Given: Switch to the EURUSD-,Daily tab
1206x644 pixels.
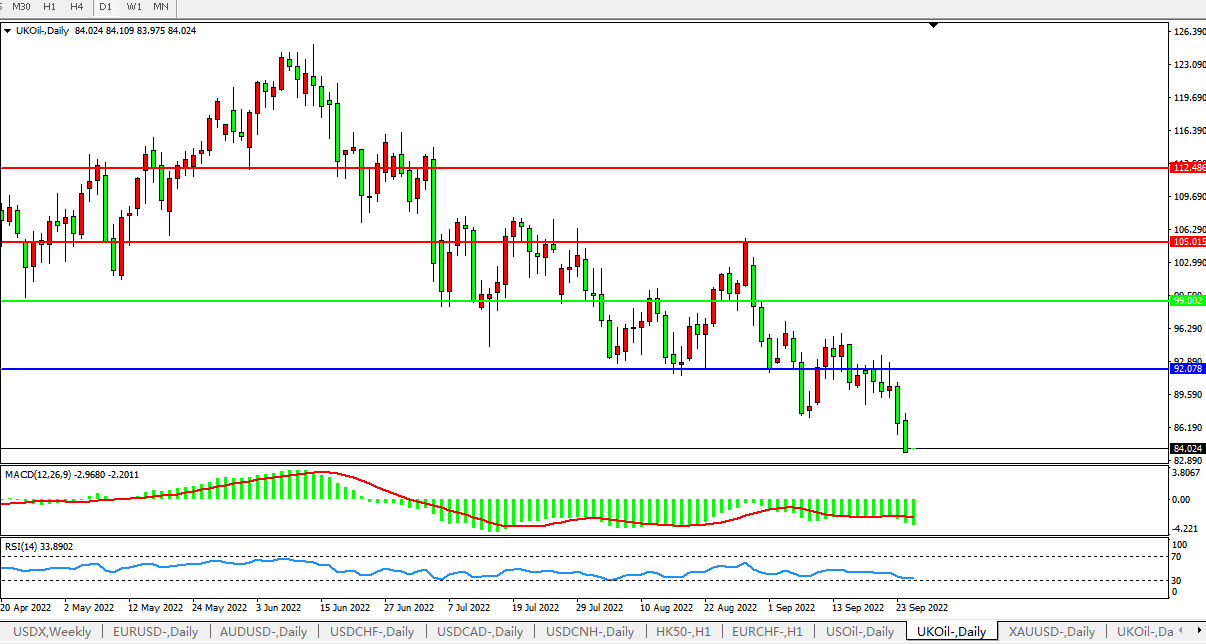Looking at the screenshot, I should 155,632.
